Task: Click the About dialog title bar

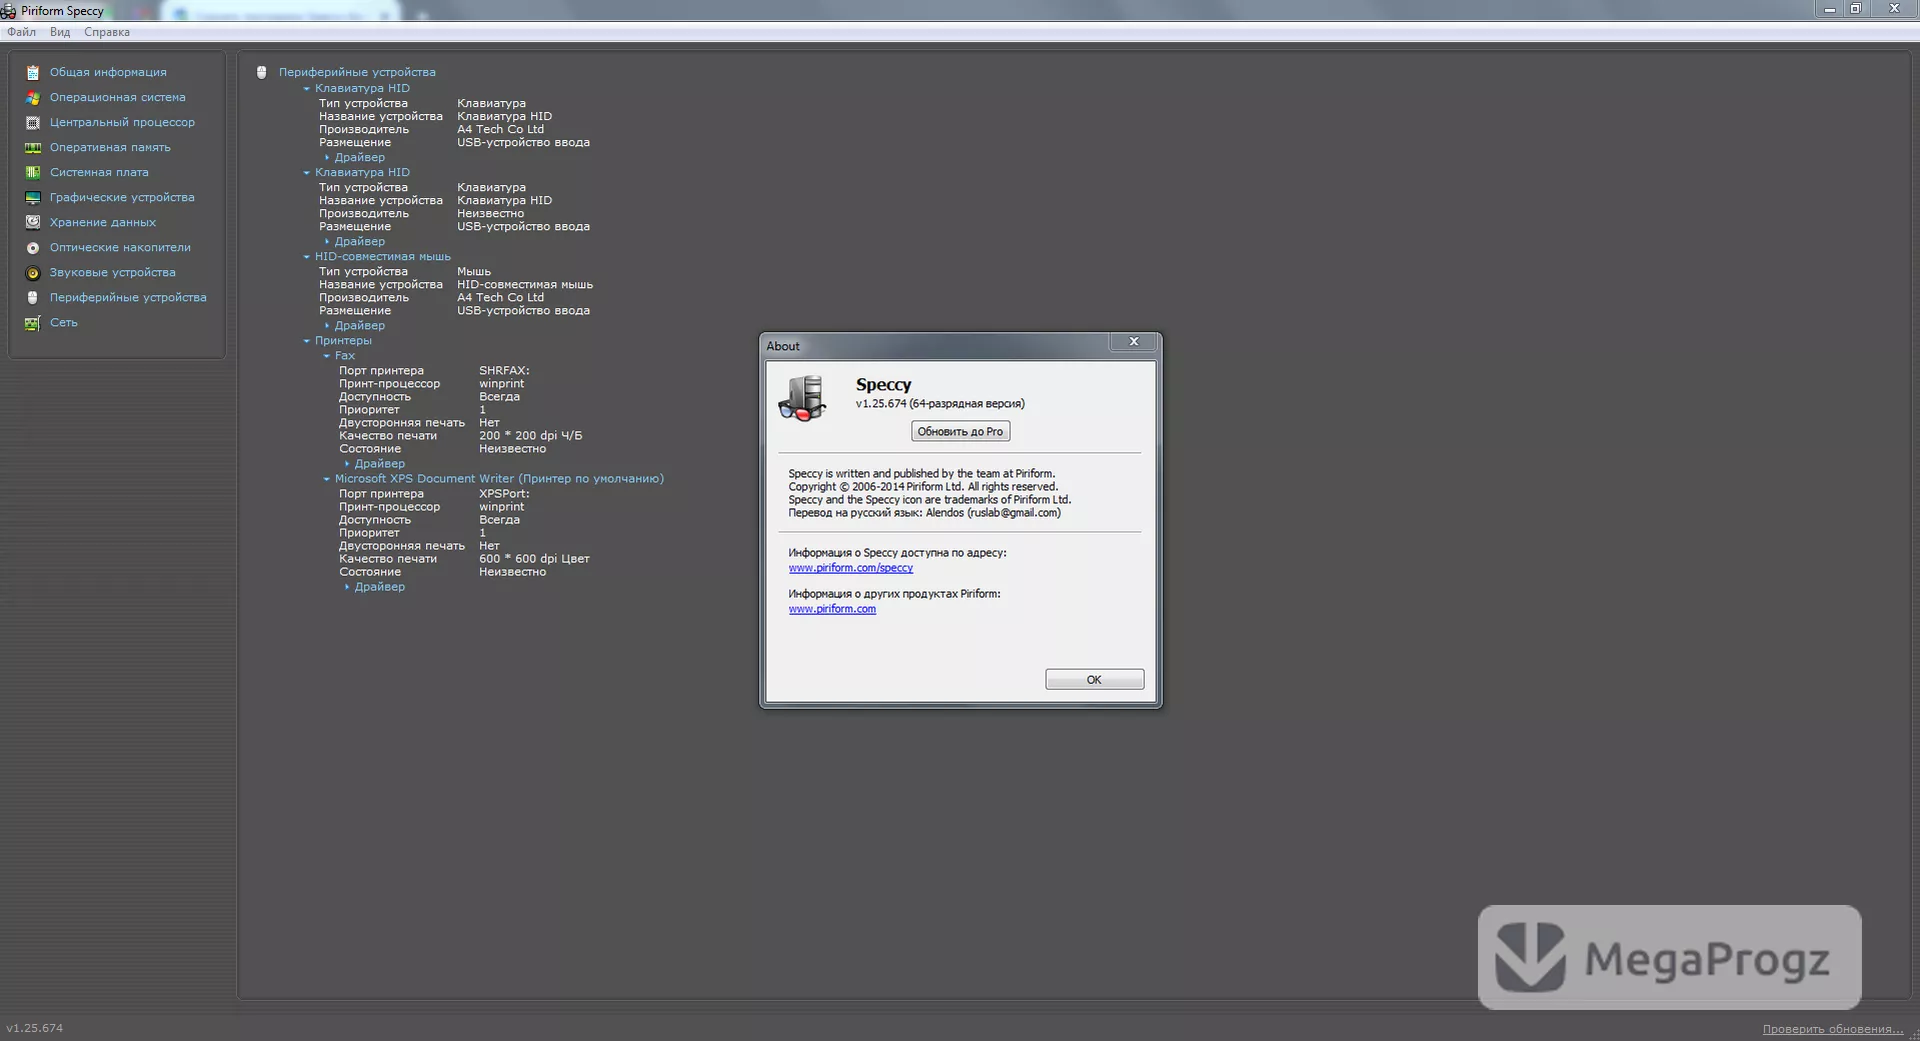Action: [x=935, y=346]
